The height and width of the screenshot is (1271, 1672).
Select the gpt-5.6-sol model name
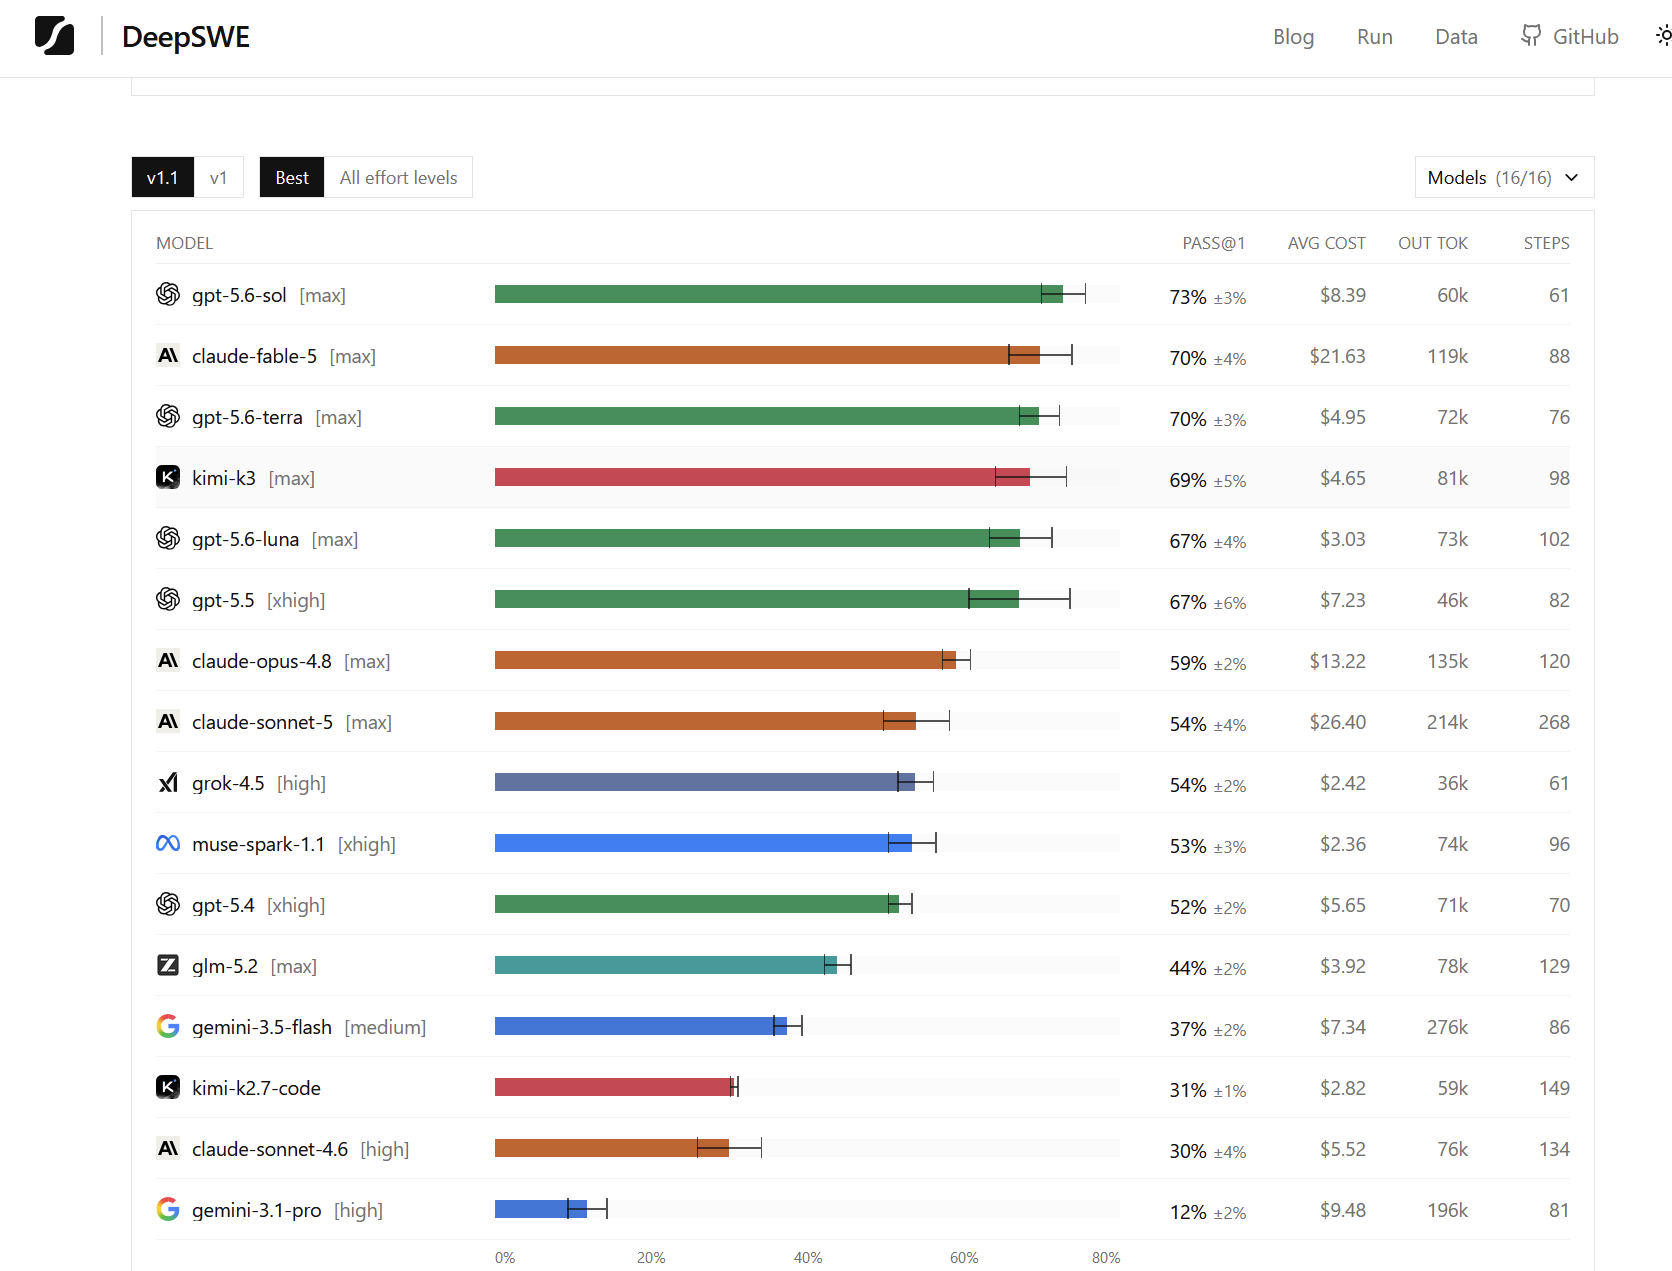(239, 295)
